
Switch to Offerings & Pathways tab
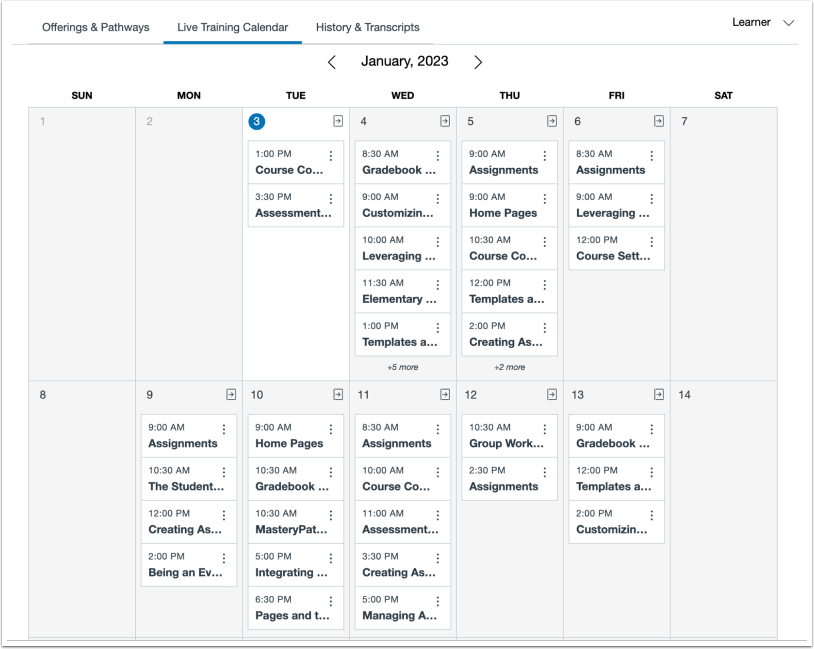[x=95, y=27]
